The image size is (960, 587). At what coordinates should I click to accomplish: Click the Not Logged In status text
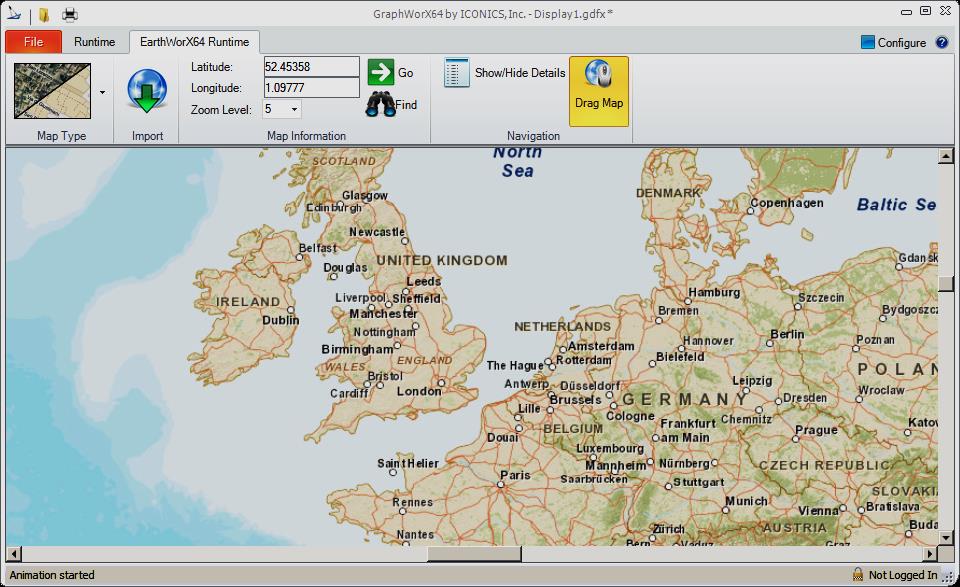point(902,575)
